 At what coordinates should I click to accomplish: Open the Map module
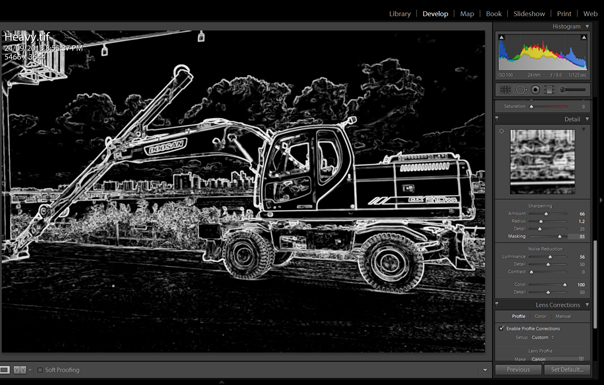(467, 13)
